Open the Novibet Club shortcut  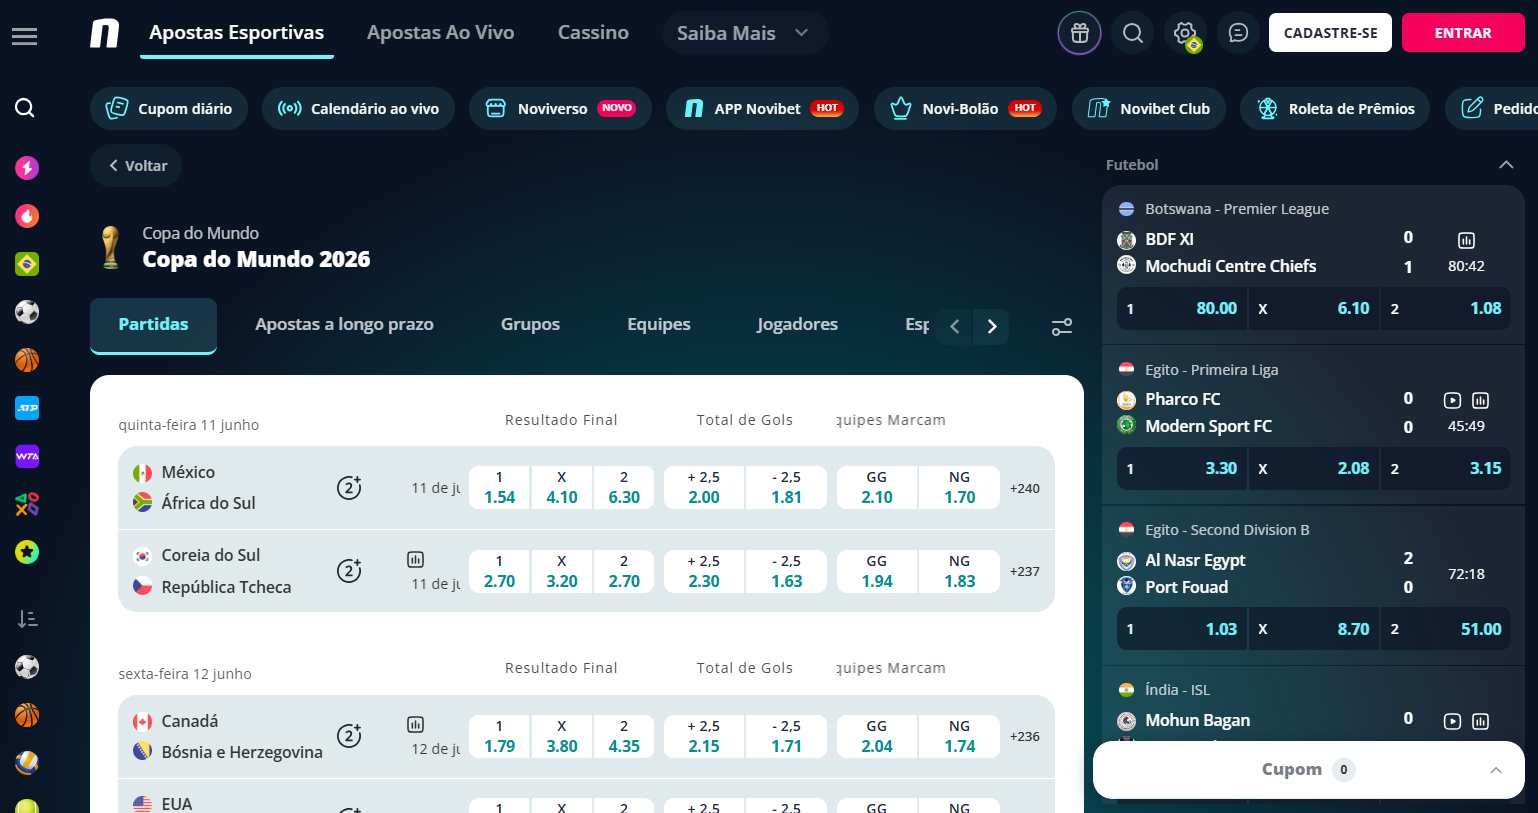click(x=1149, y=108)
